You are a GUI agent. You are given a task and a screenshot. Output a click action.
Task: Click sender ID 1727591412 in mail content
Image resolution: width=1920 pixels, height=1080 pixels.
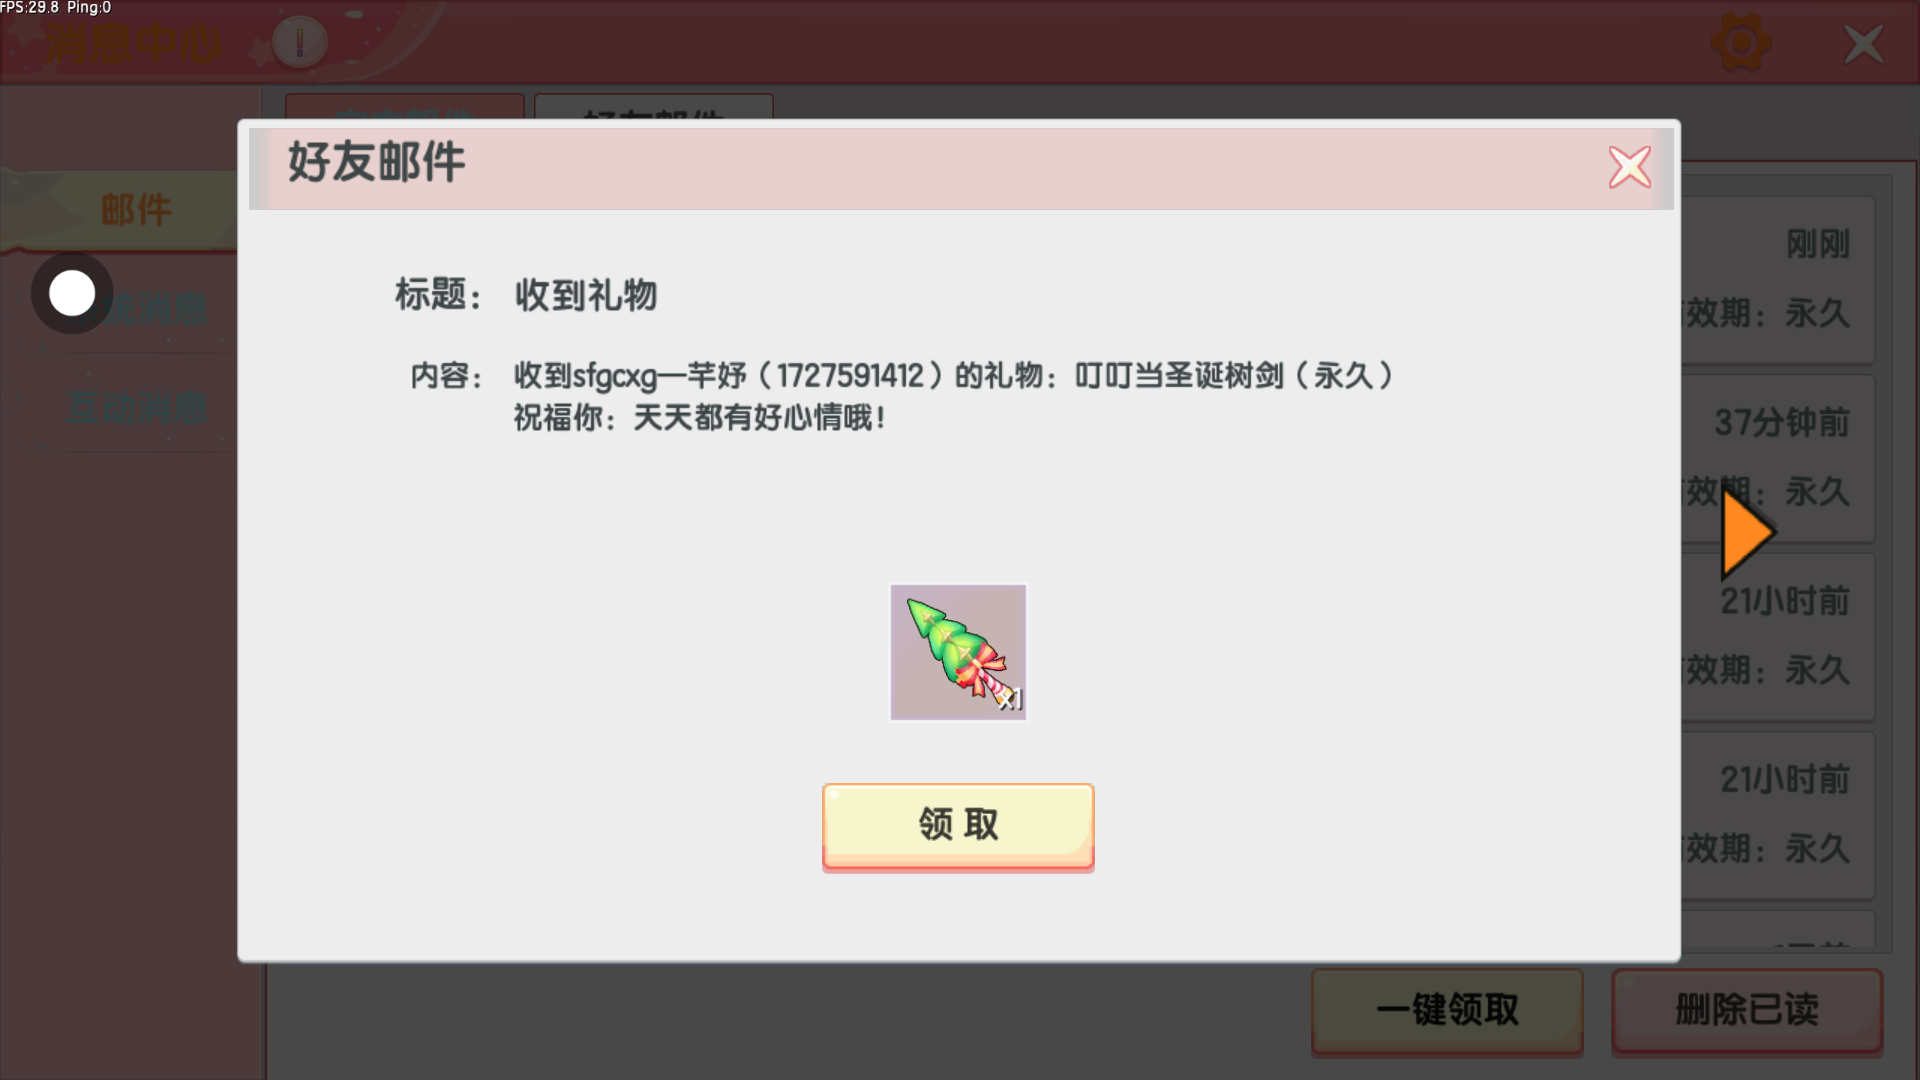[850, 376]
